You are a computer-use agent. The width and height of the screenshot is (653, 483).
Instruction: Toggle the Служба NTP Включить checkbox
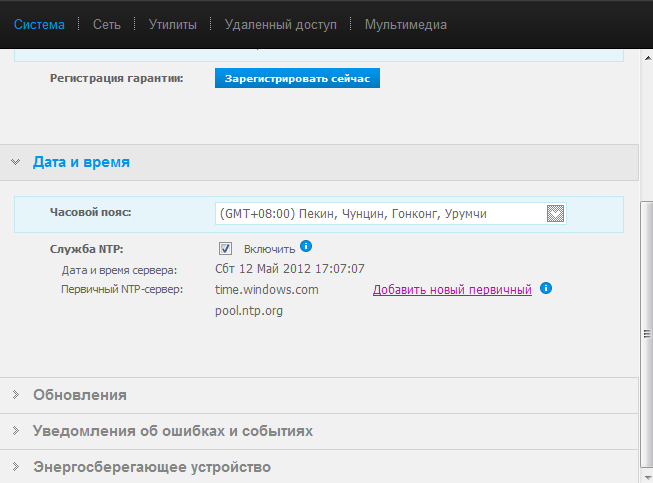(x=225, y=249)
